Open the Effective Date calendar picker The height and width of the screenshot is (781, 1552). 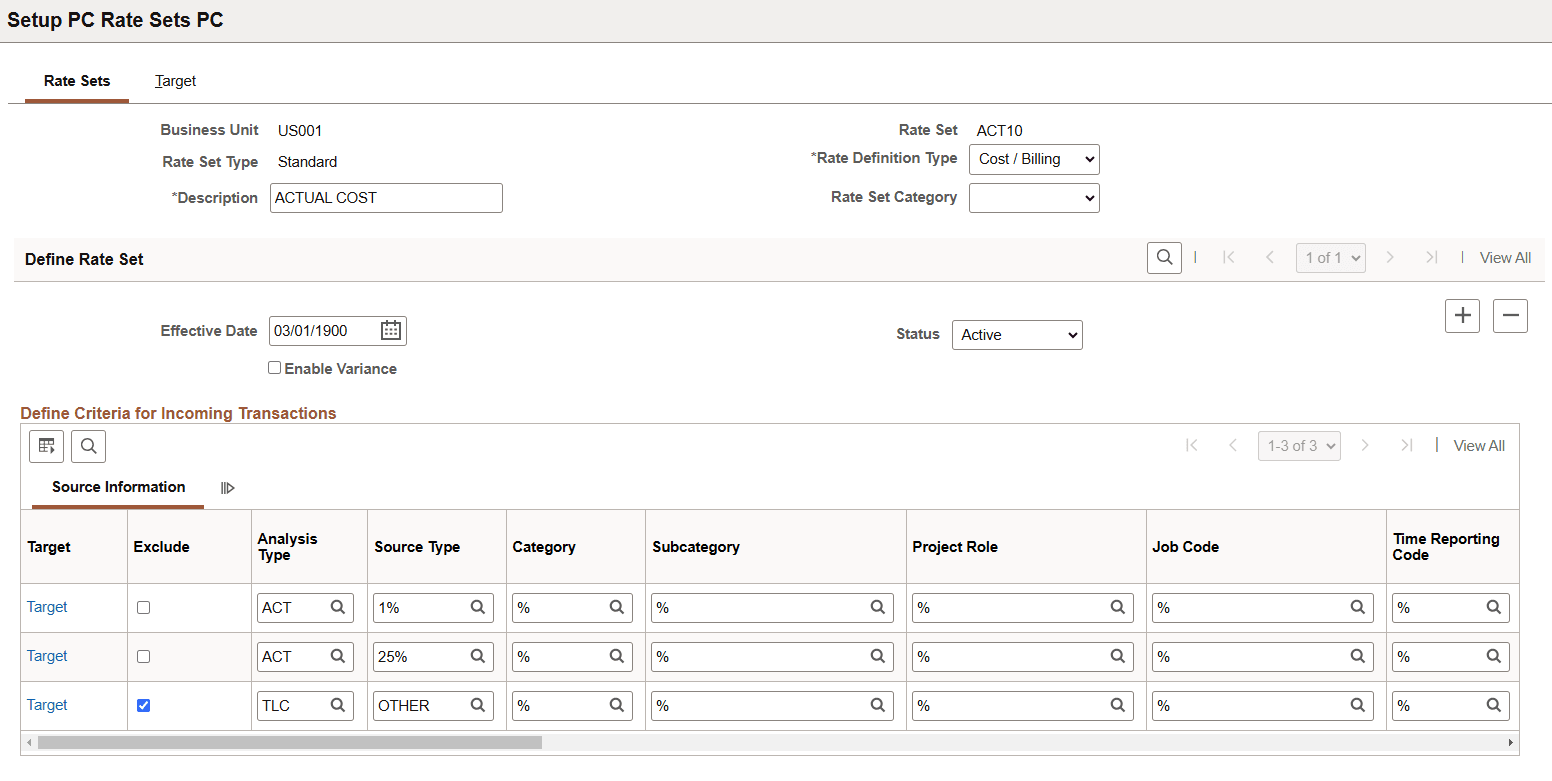(391, 330)
